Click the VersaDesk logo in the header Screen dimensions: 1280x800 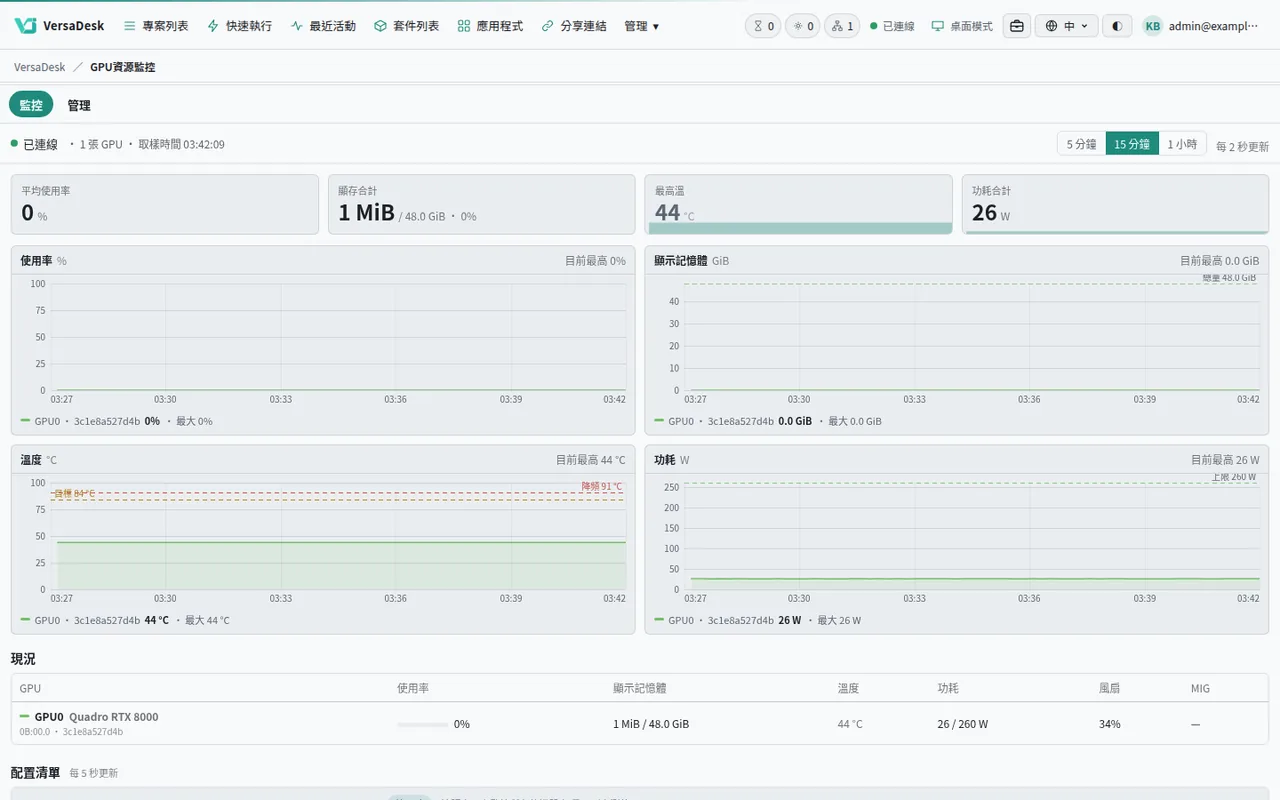click(x=60, y=26)
